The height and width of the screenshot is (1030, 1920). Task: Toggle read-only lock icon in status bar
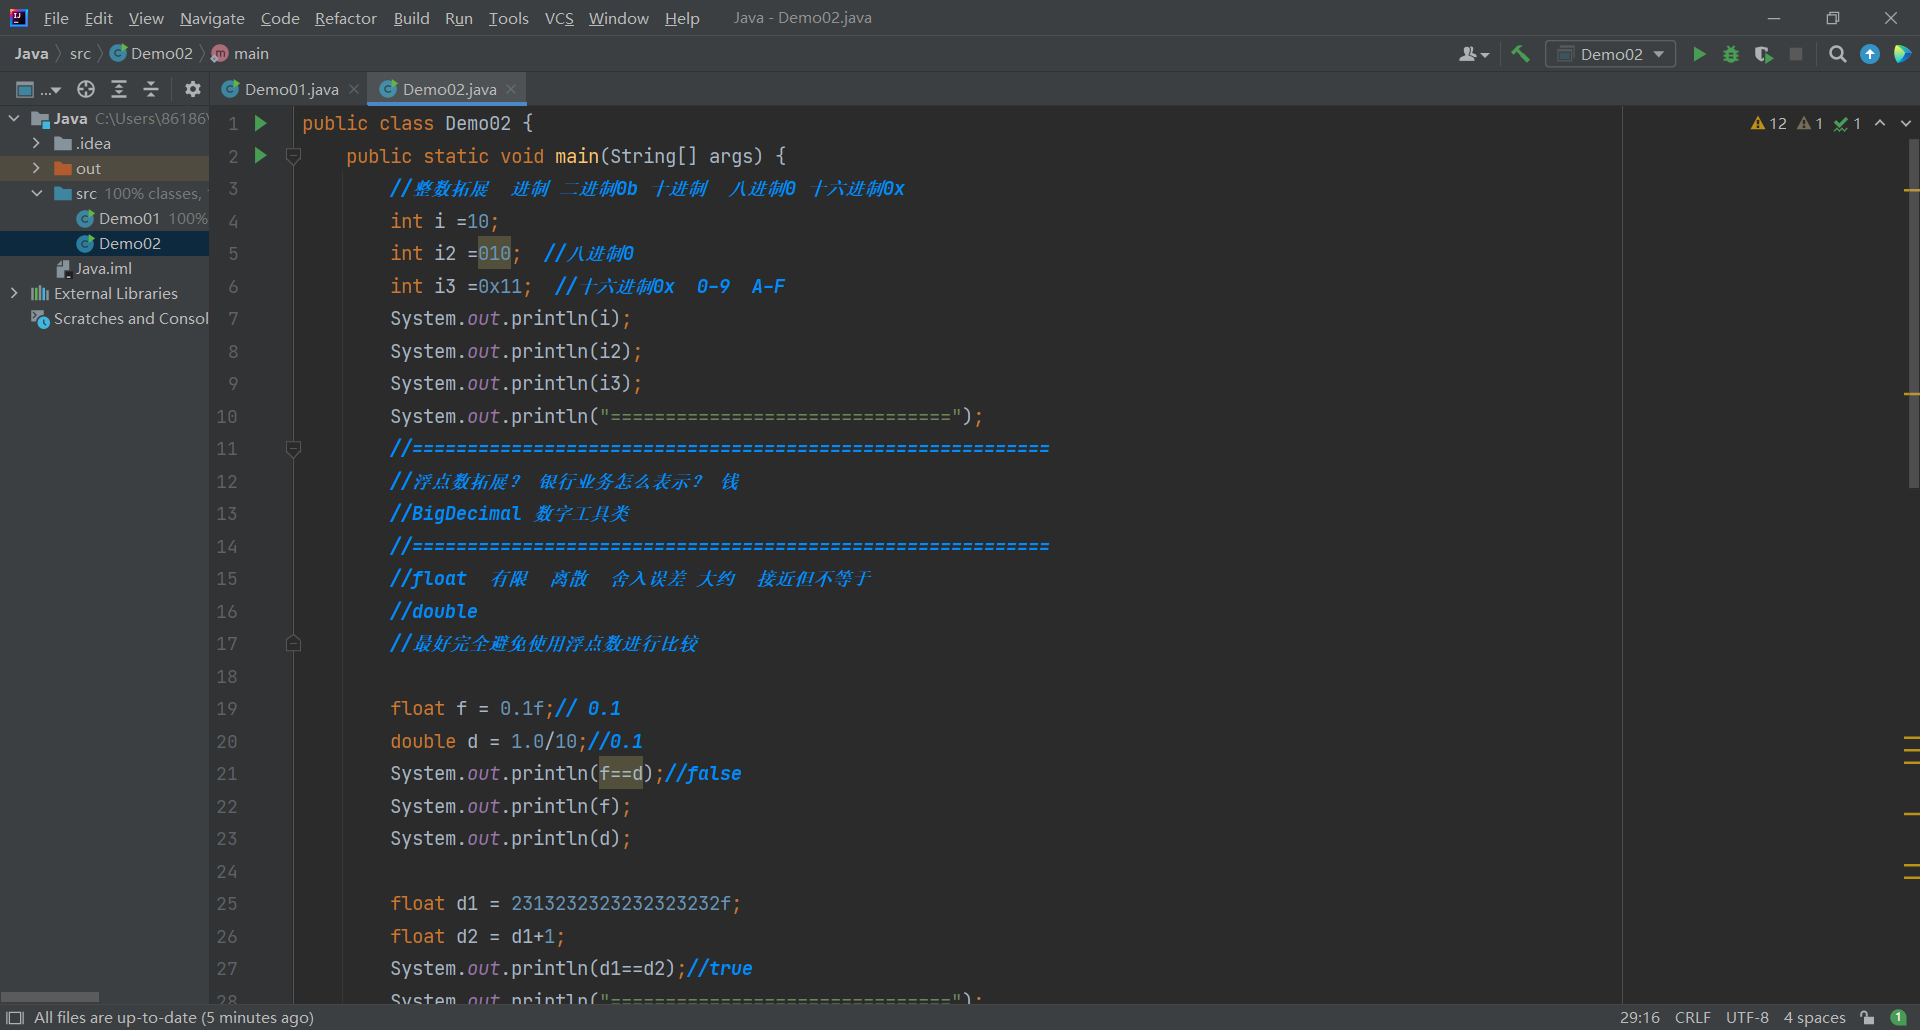click(x=1867, y=1018)
